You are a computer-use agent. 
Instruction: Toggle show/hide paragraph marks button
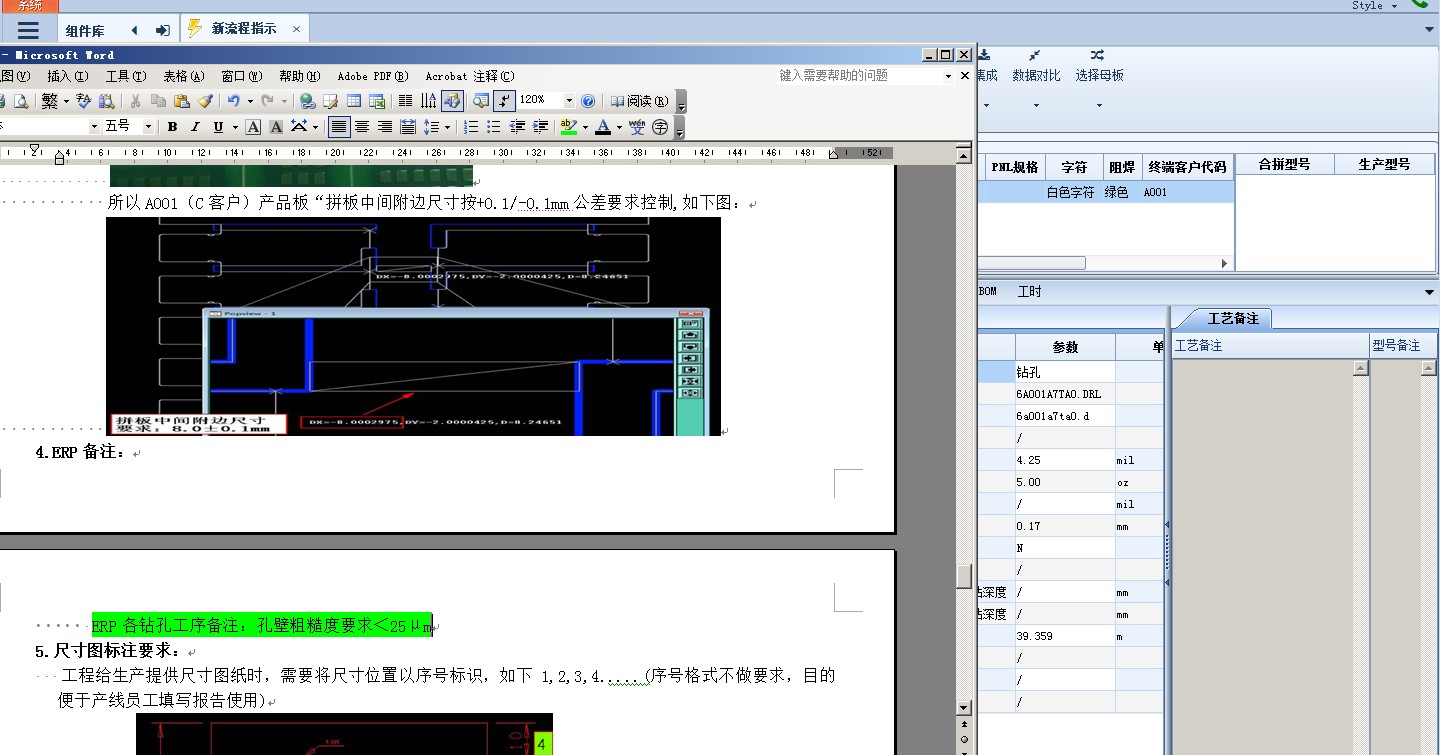tap(504, 101)
